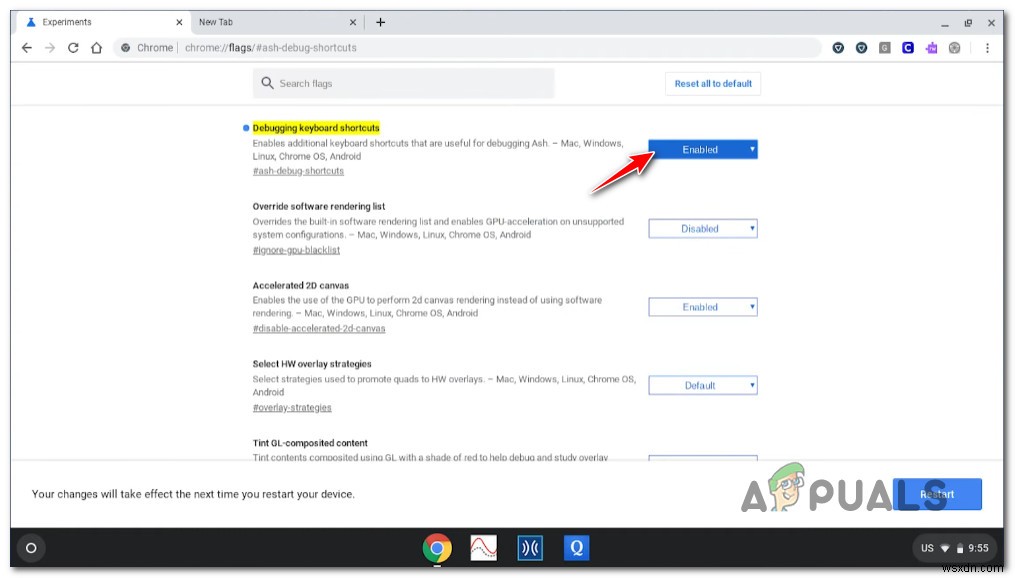Open Select HW overlay strategies Default dropdown
Screen dimensions: 1015x578
tap(703, 385)
